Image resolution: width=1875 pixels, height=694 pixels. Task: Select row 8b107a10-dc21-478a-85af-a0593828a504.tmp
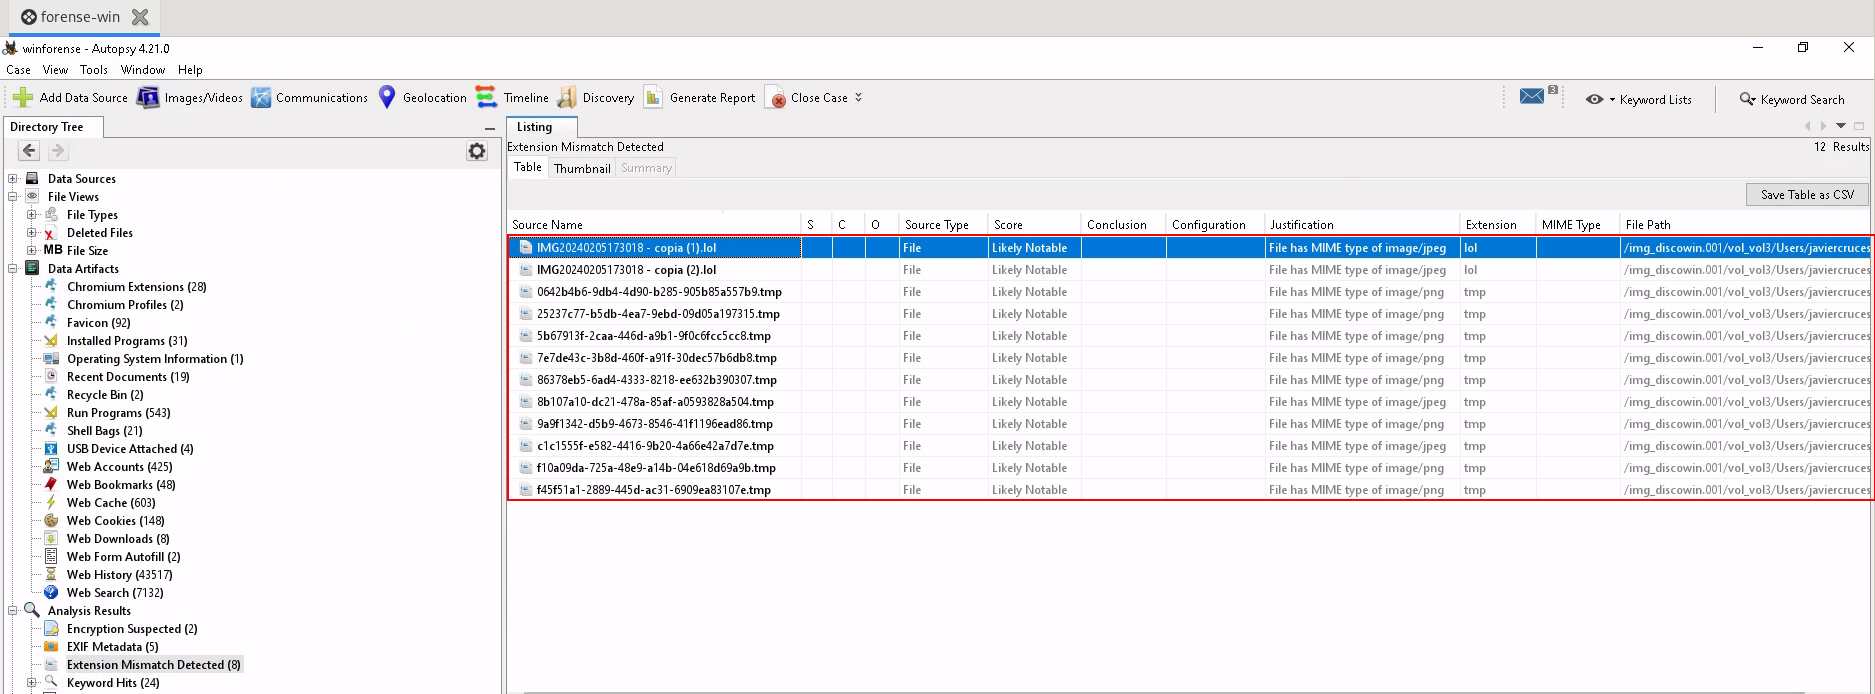(x=1189, y=402)
